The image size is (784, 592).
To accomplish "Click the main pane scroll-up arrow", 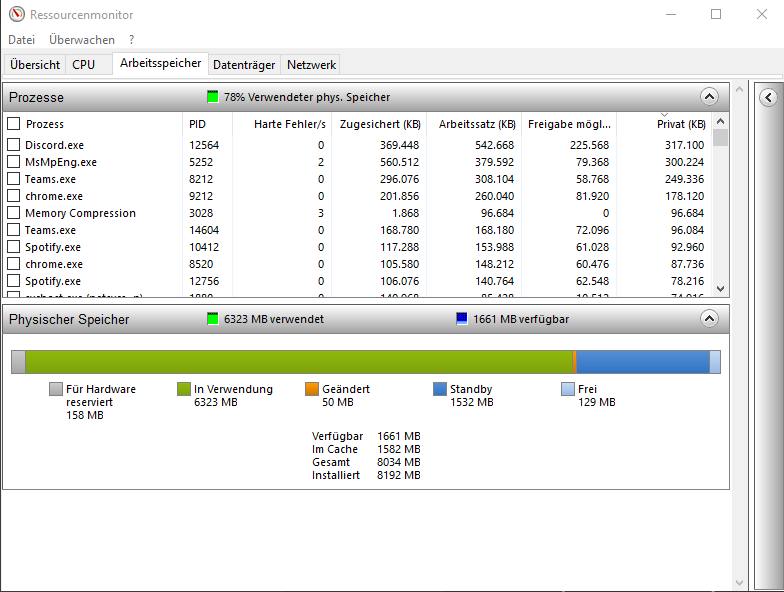I will pyautogui.click(x=740, y=90).
